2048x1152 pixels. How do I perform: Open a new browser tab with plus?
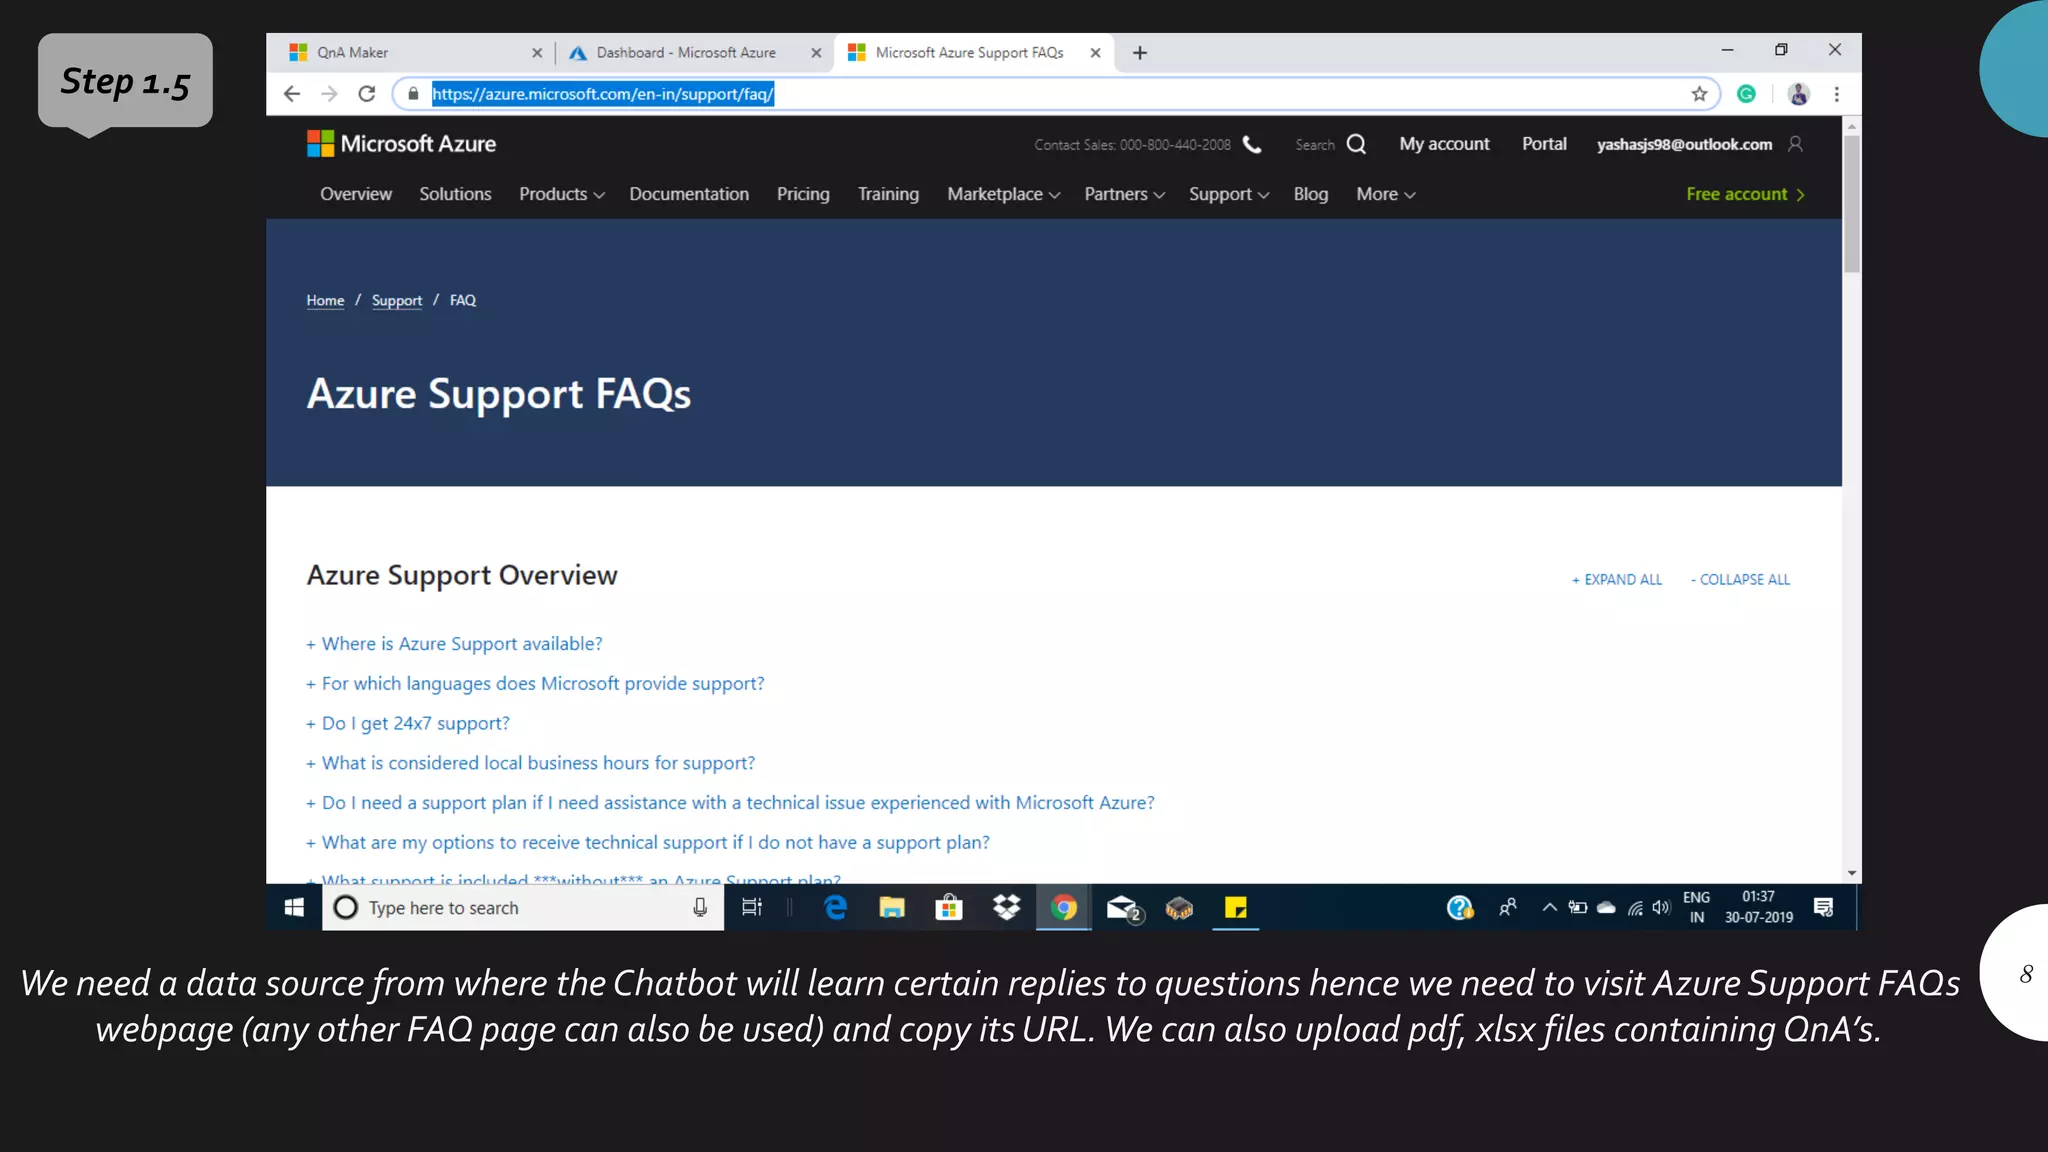click(x=1140, y=53)
